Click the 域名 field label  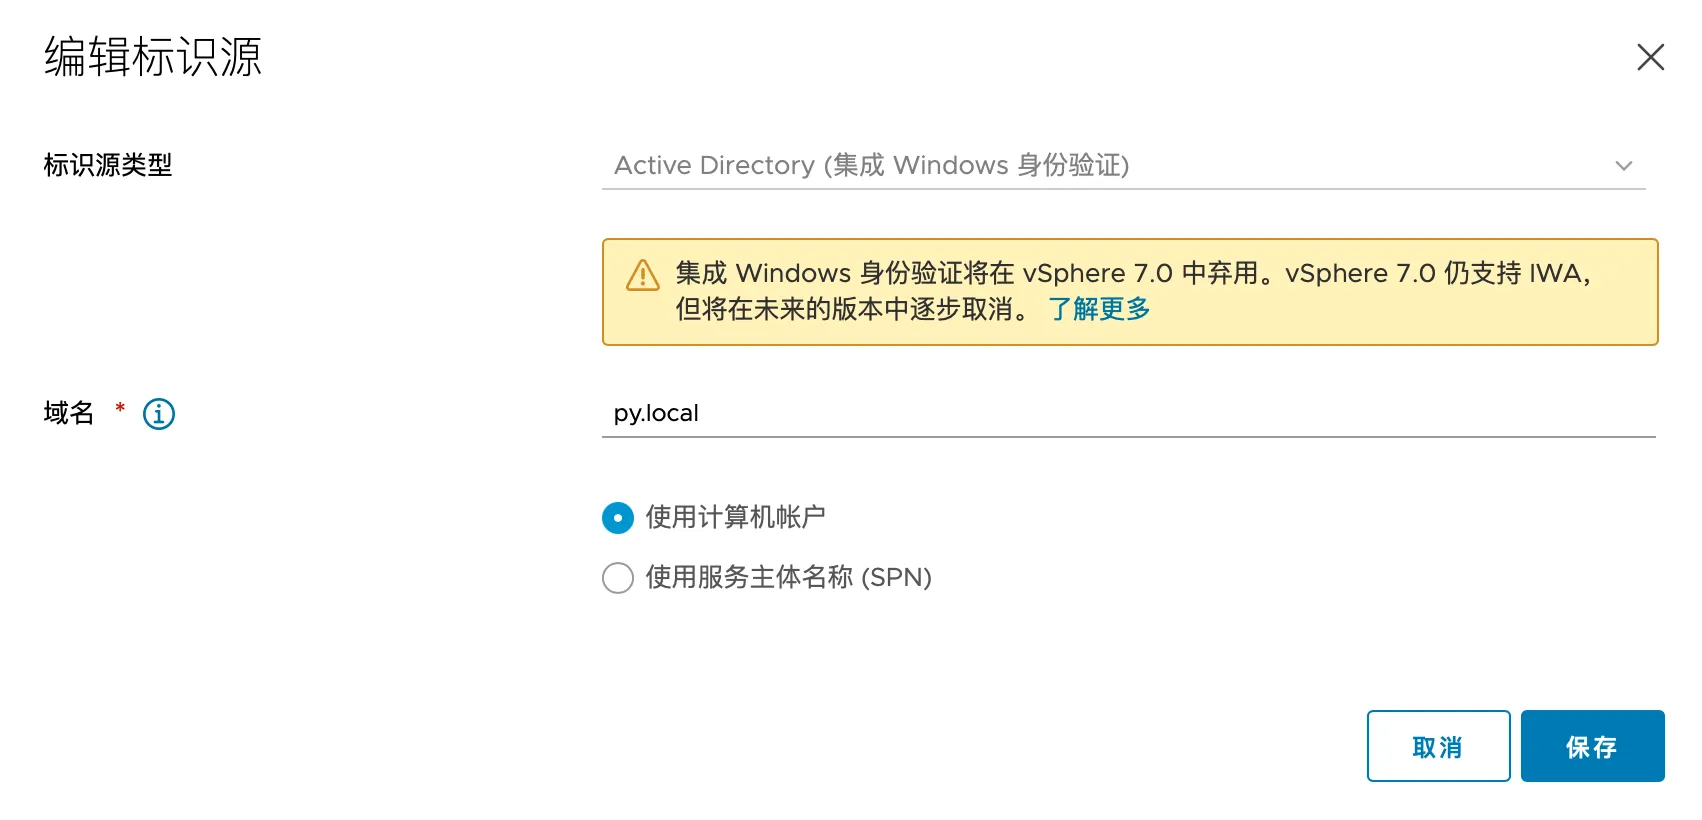click(69, 413)
